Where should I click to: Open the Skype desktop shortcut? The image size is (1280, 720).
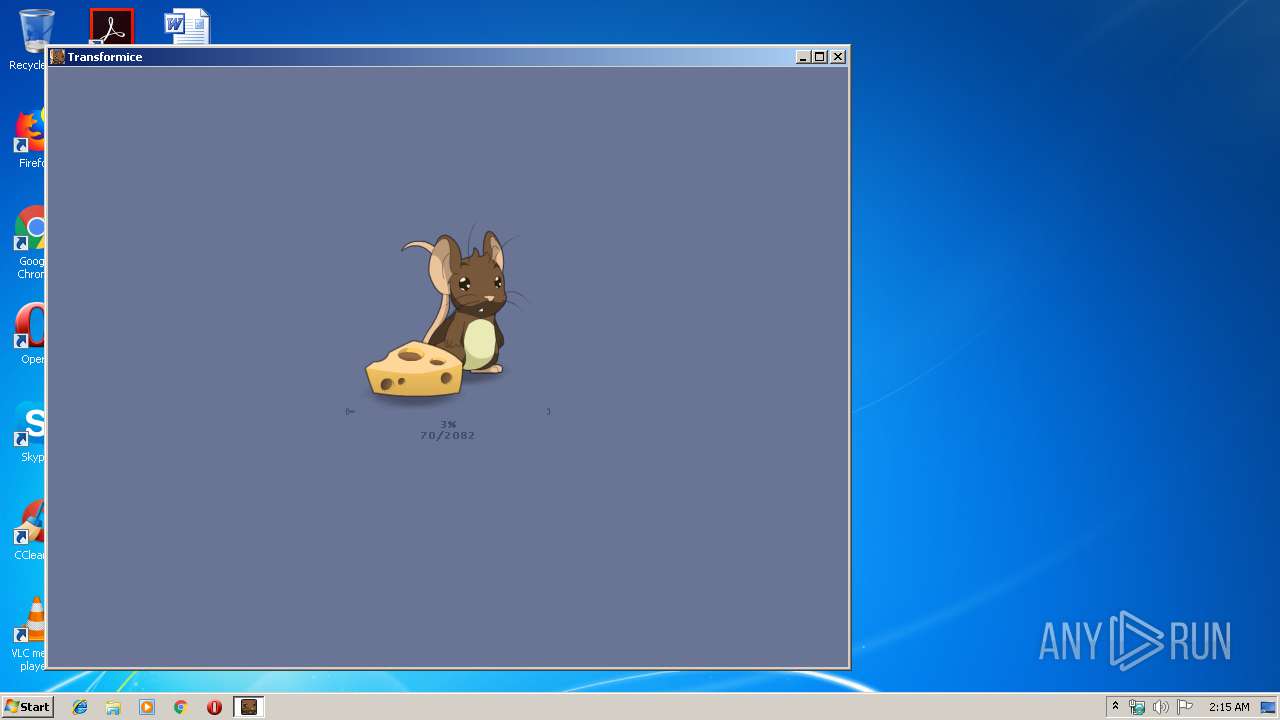tap(30, 431)
